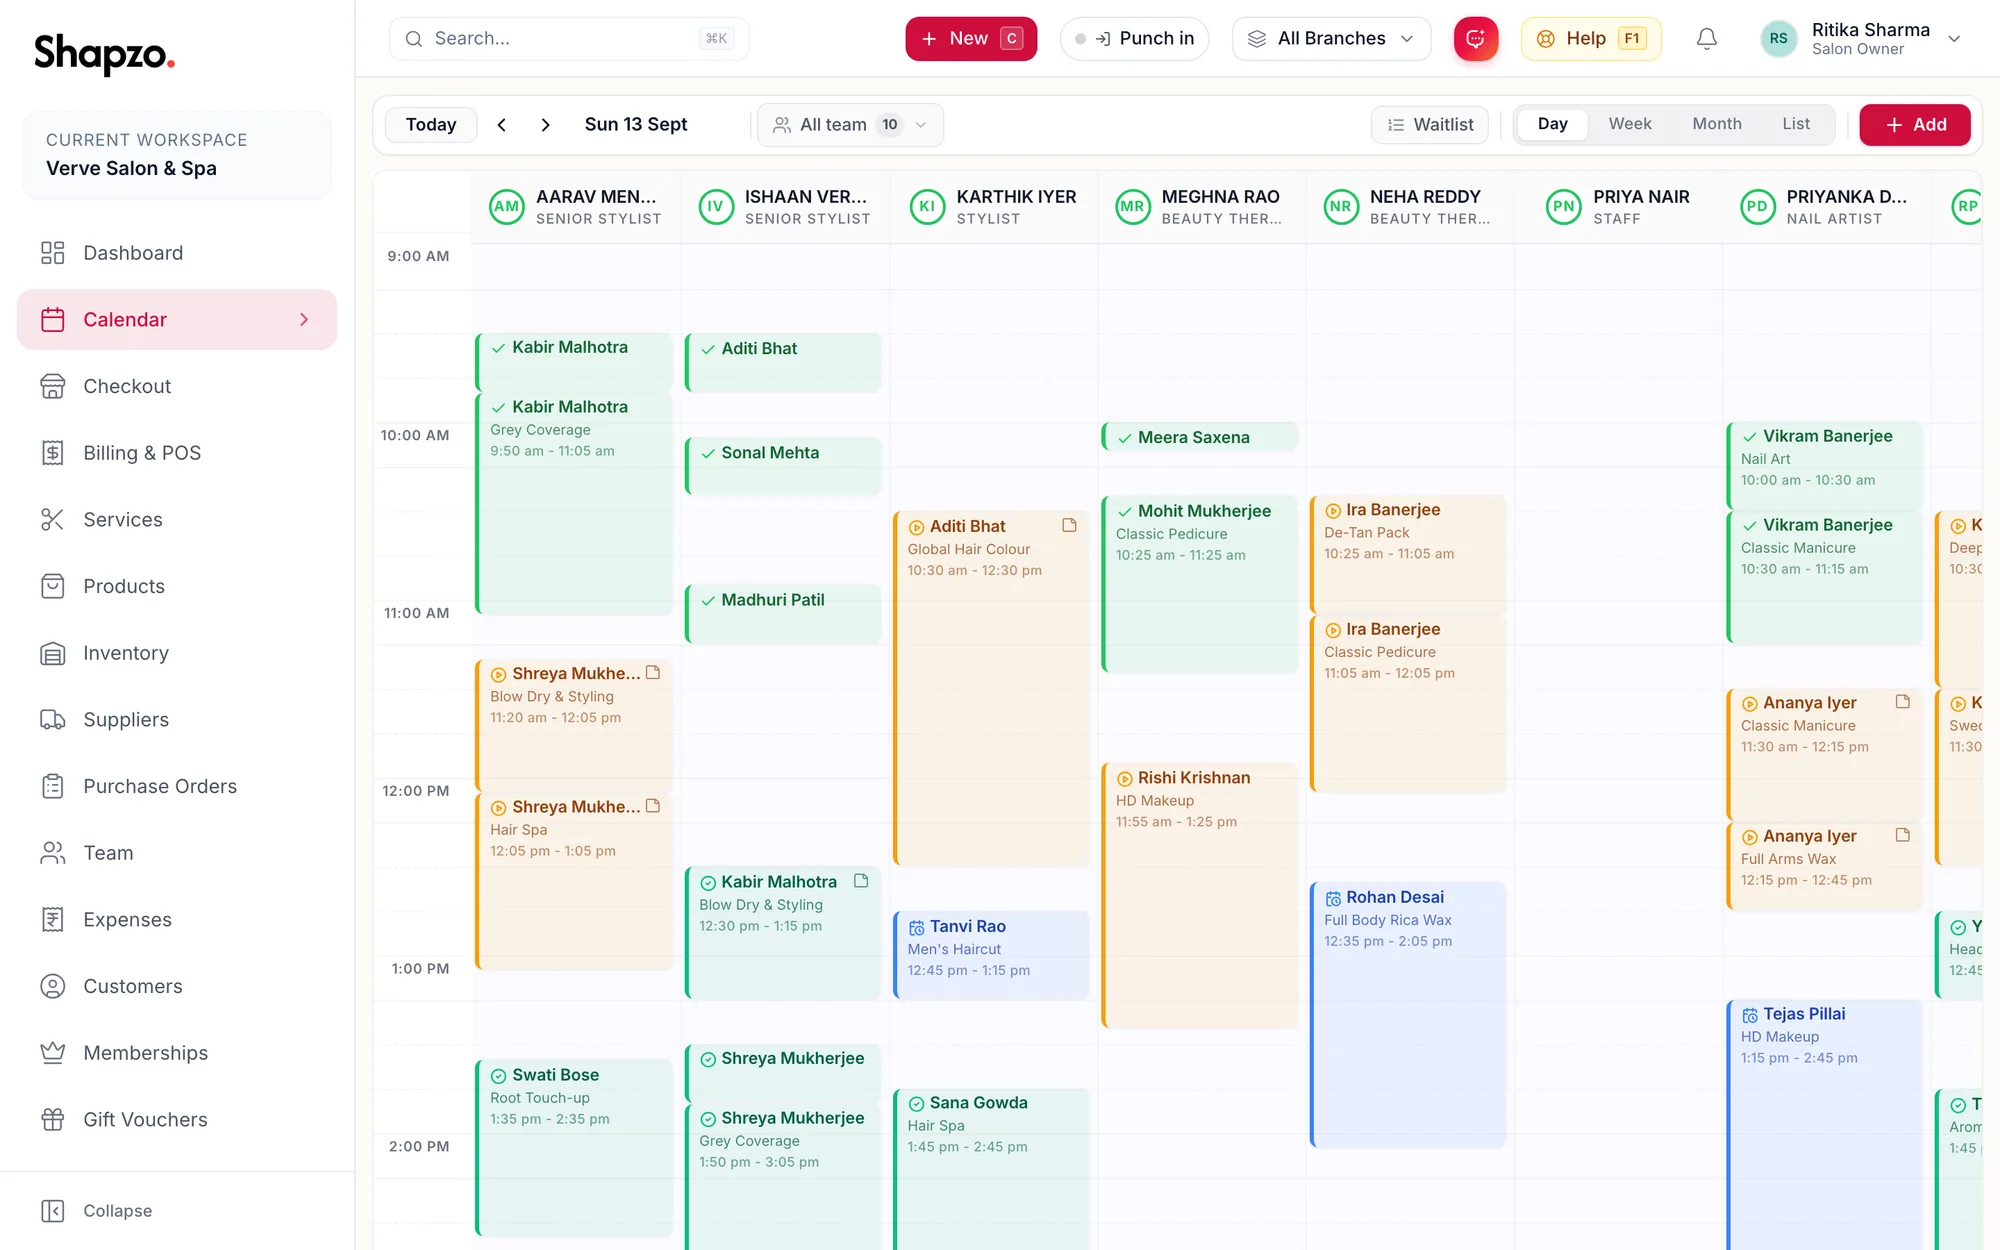
Task: Open Inventory in the sidebar
Action: coord(177,653)
